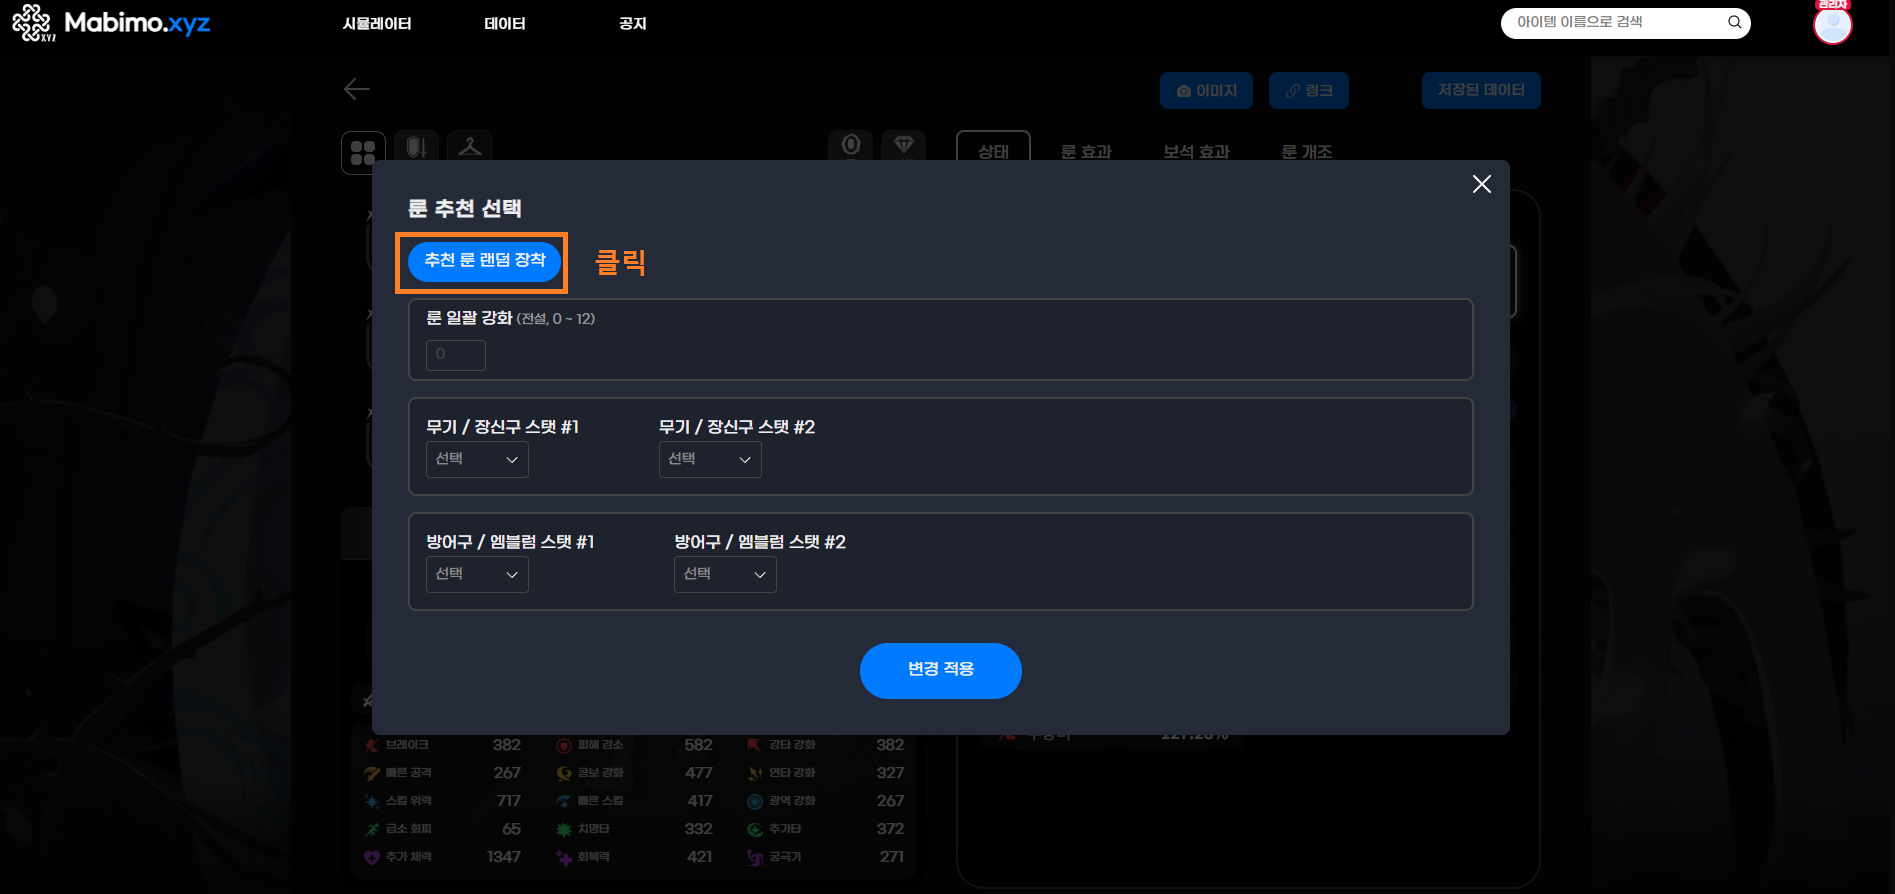Click the 급소 회피 value 65

[511, 829]
